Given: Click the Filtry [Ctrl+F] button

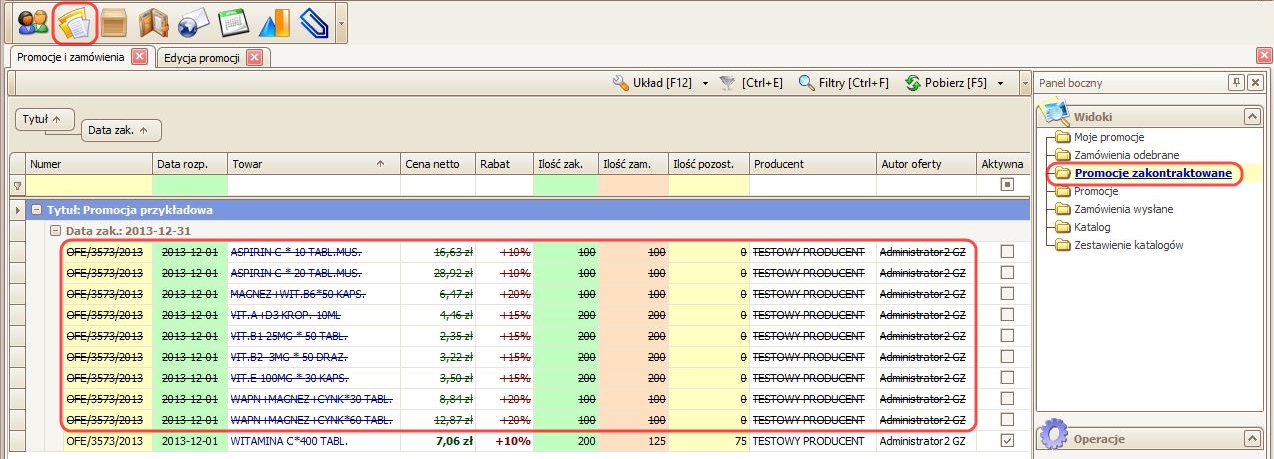Looking at the screenshot, I should coord(843,83).
